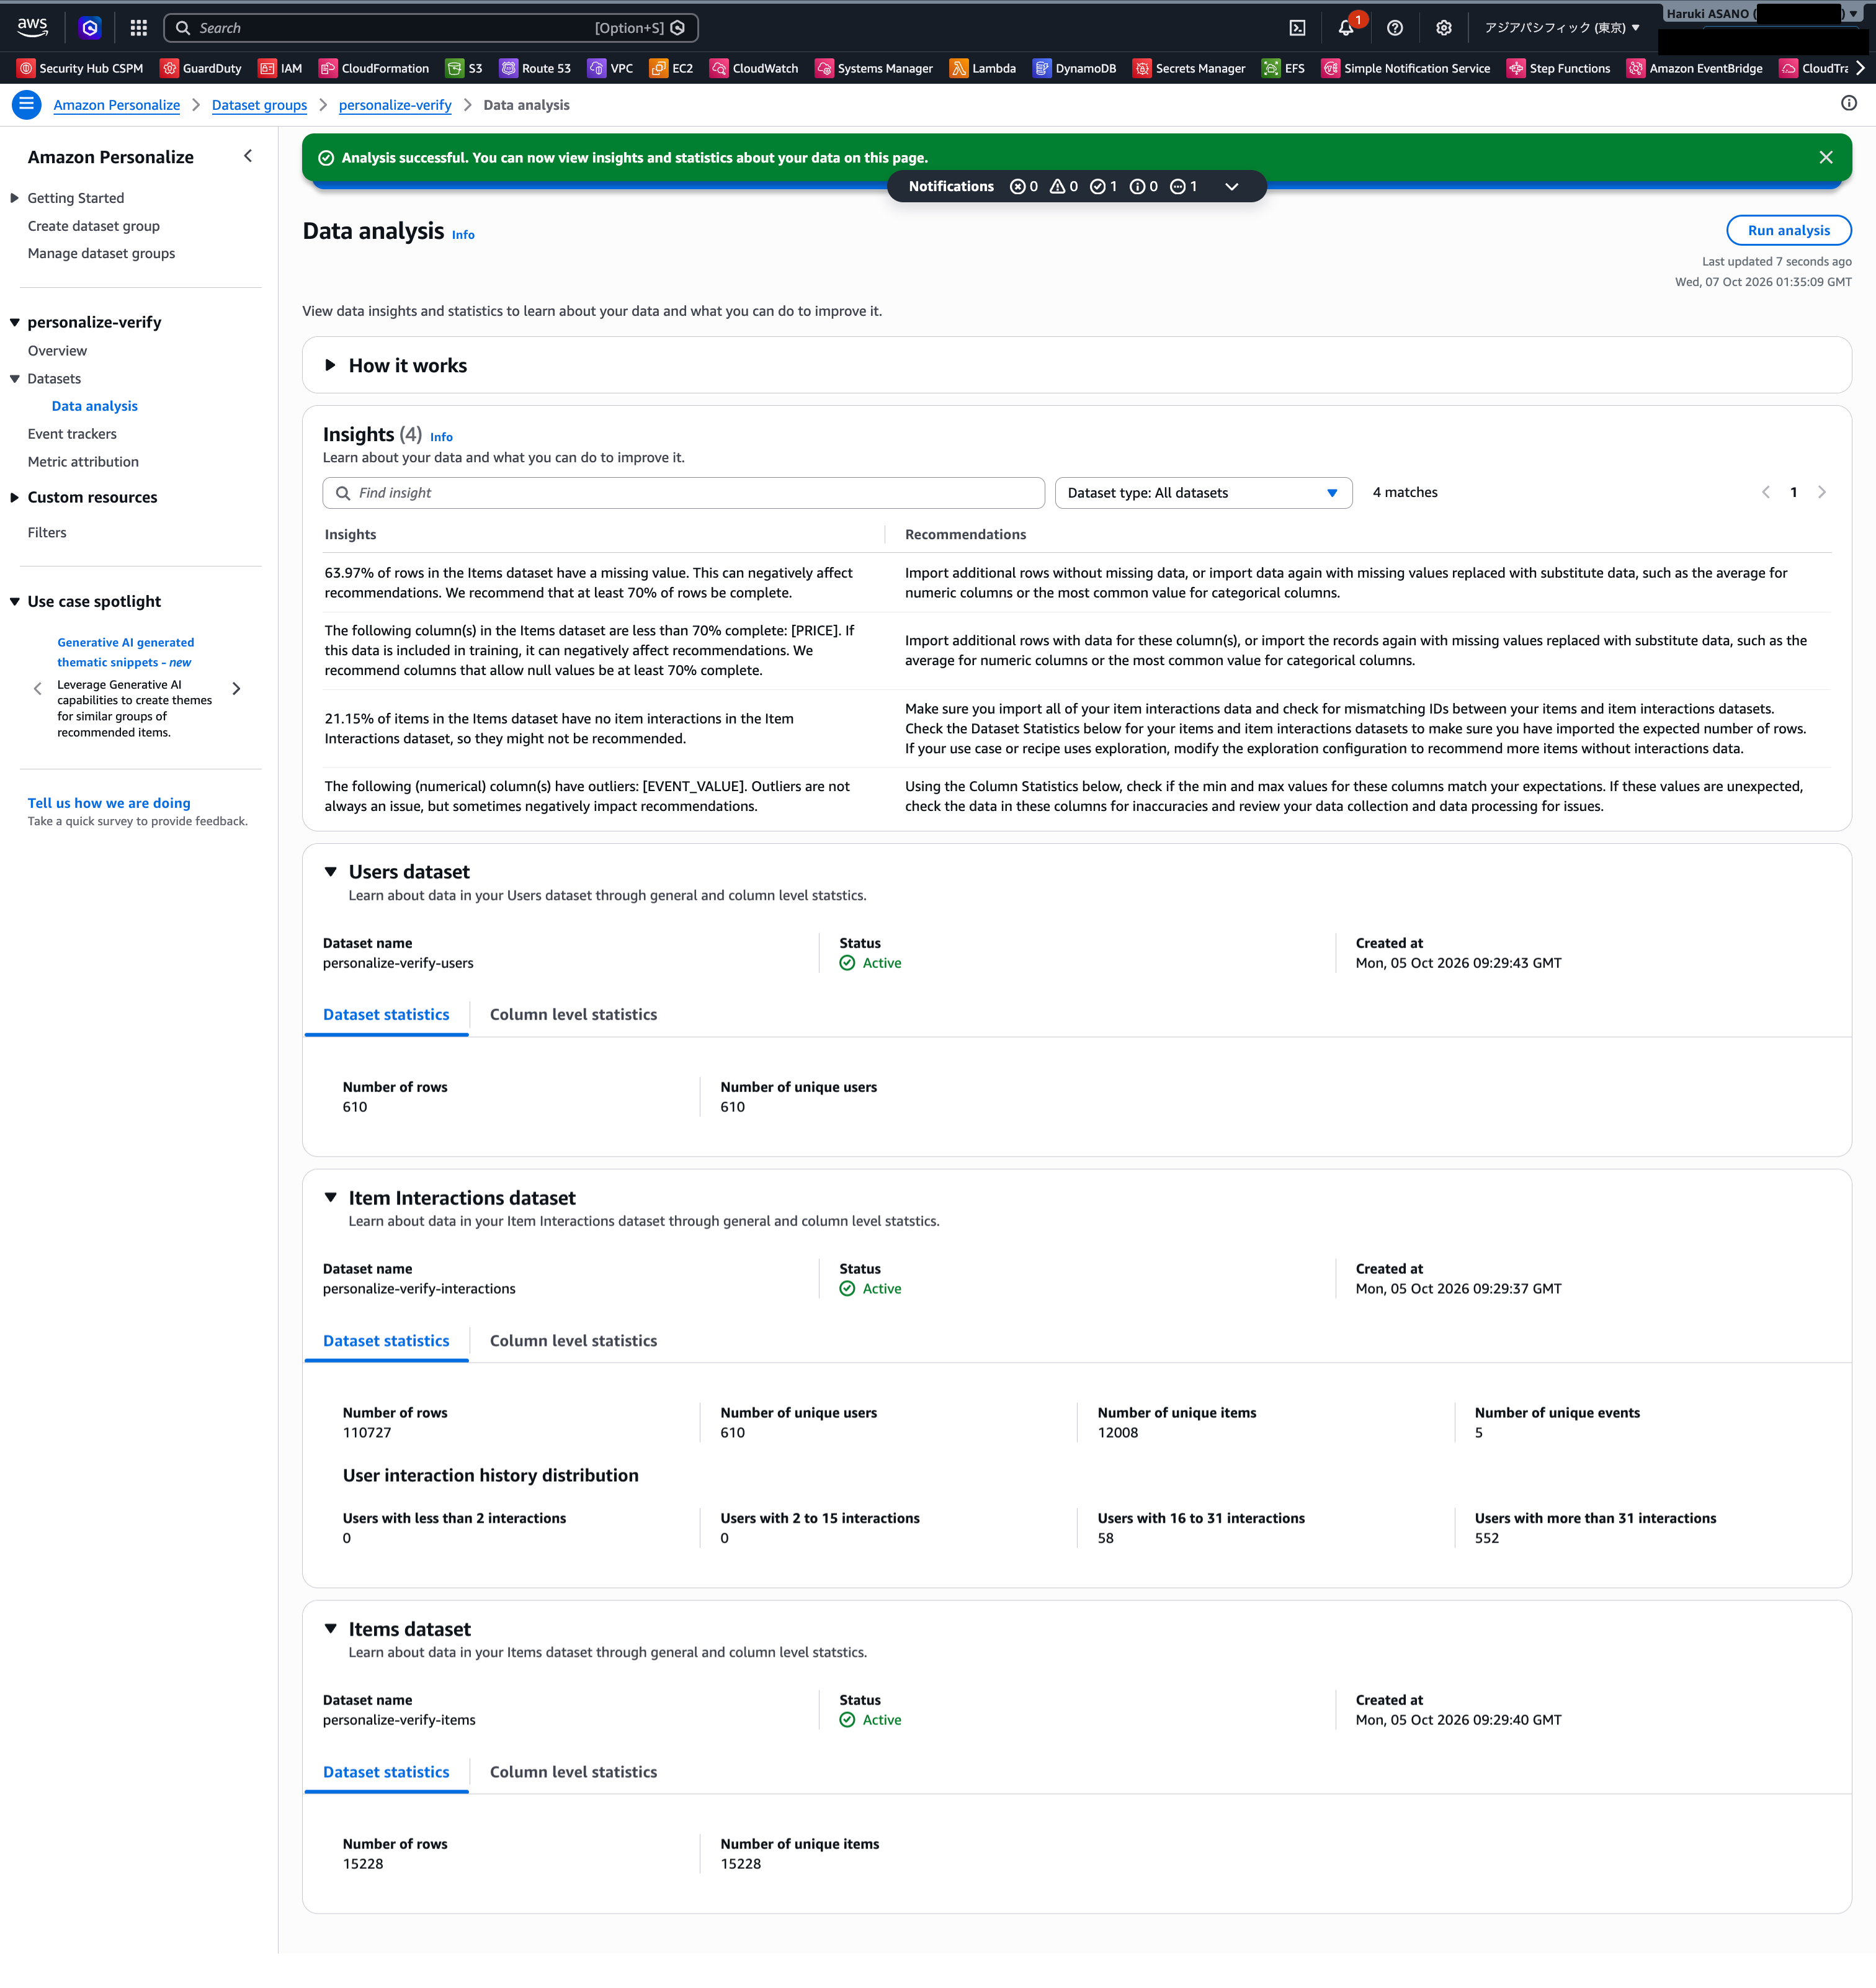The image size is (1876, 1988).
Task: Open the Dataset type dropdown
Action: point(1203,493)
